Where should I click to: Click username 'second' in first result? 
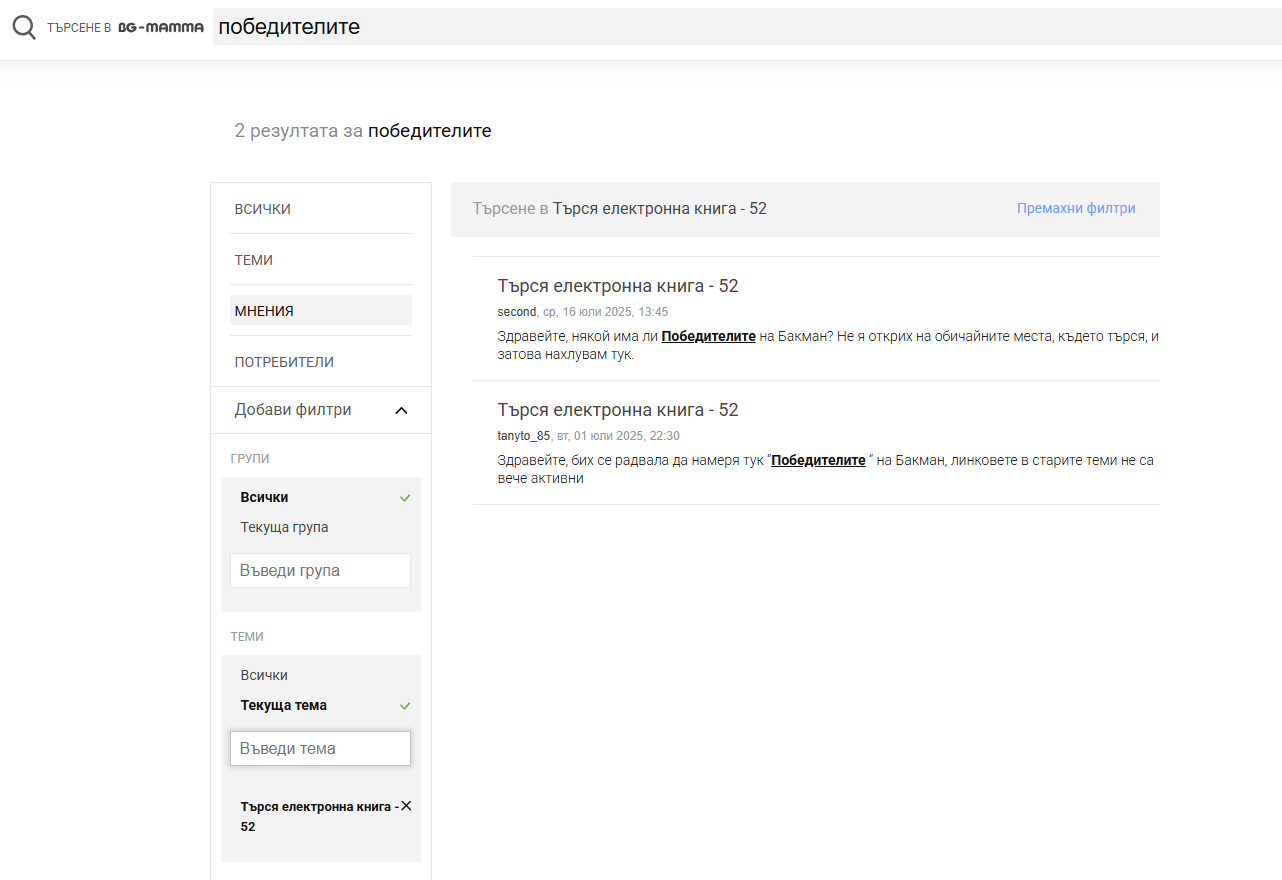[x=516, y=312]
